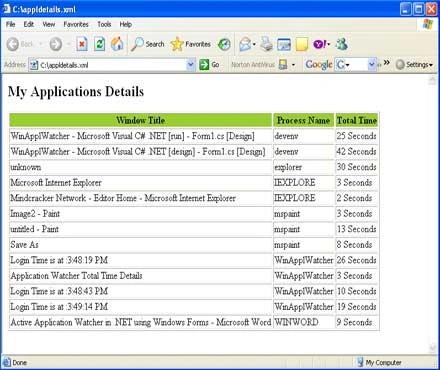This screenshot has height=370, width=440.
Task: Print the page with printer icon
Action: (x=266, y=44)
